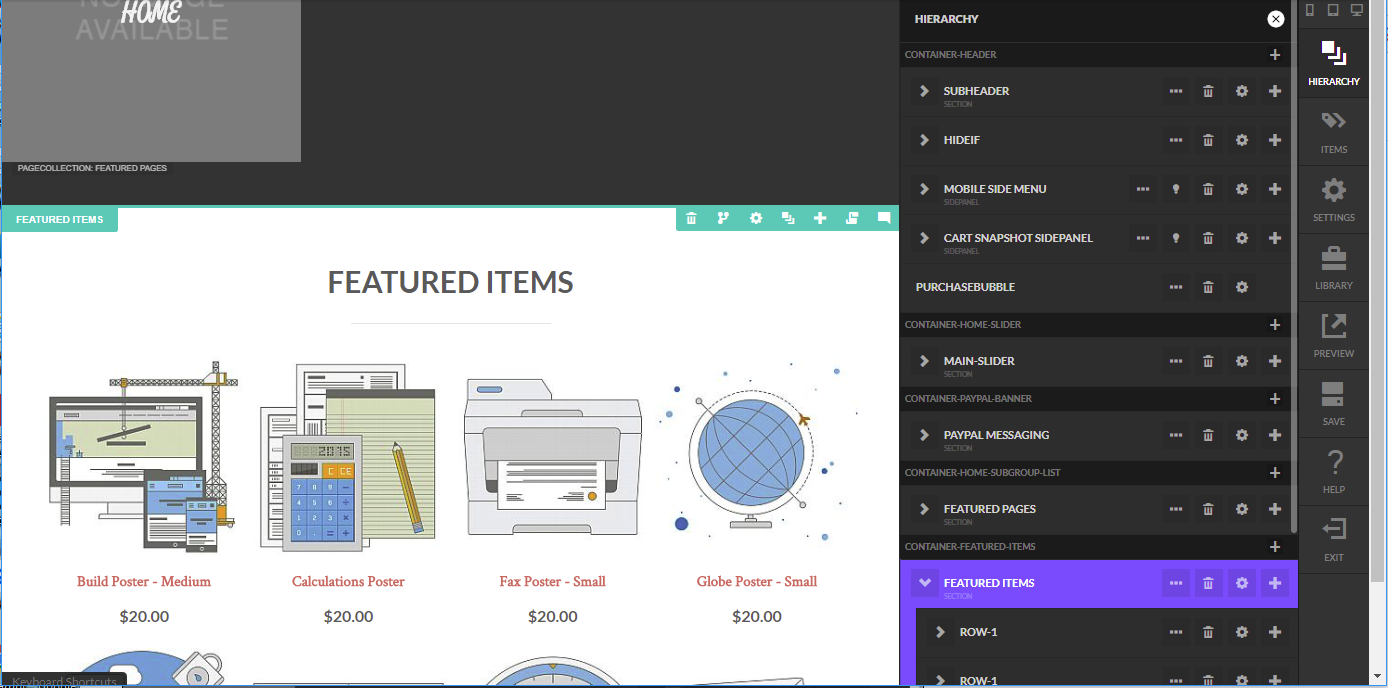Delete the Subheader section with its trash icon
The image size is (1388, 688).
pyautogui.click(x=1208, y=91)
